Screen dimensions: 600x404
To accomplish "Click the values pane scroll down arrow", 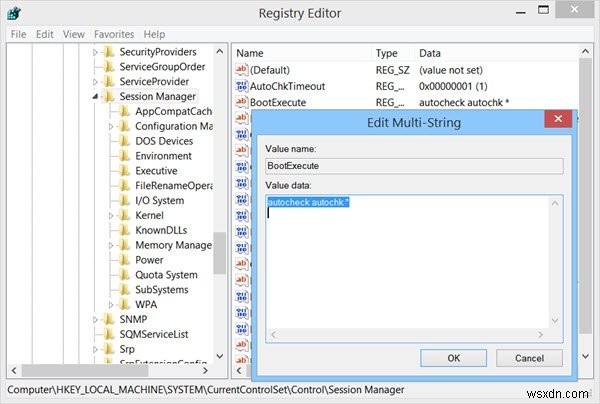I will click(x=585, y=356).
